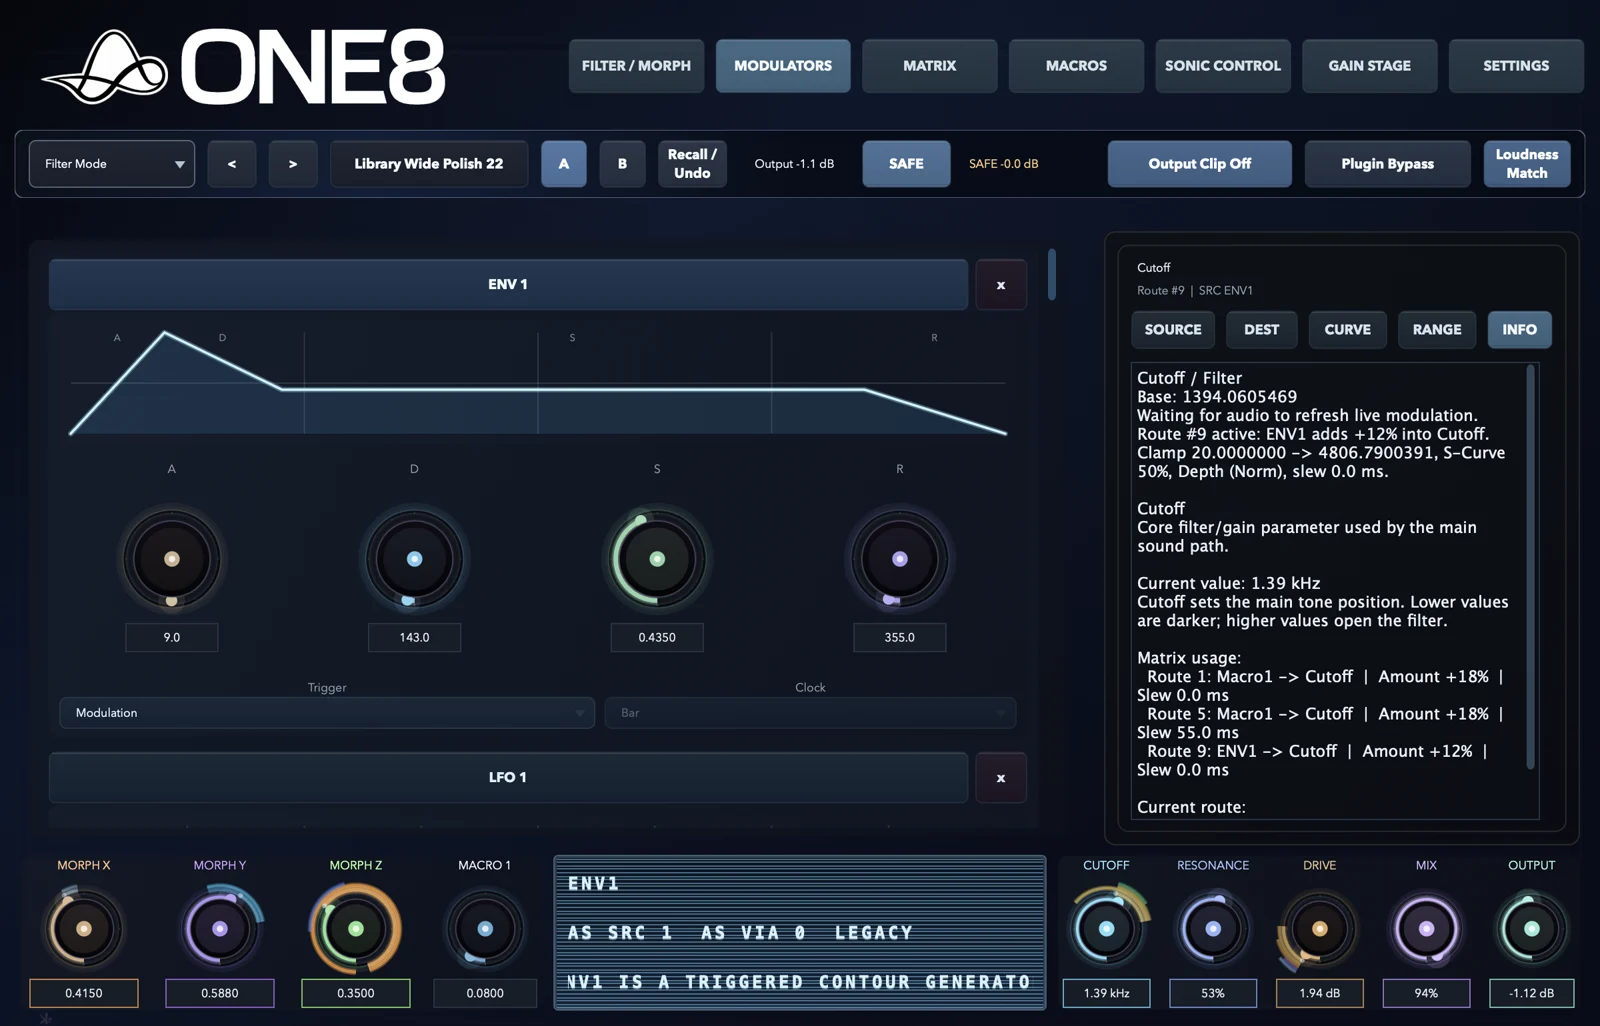Screen dimensions: 1600x1026
Task: Show the RANGE route section
Action: point(1437,330)
